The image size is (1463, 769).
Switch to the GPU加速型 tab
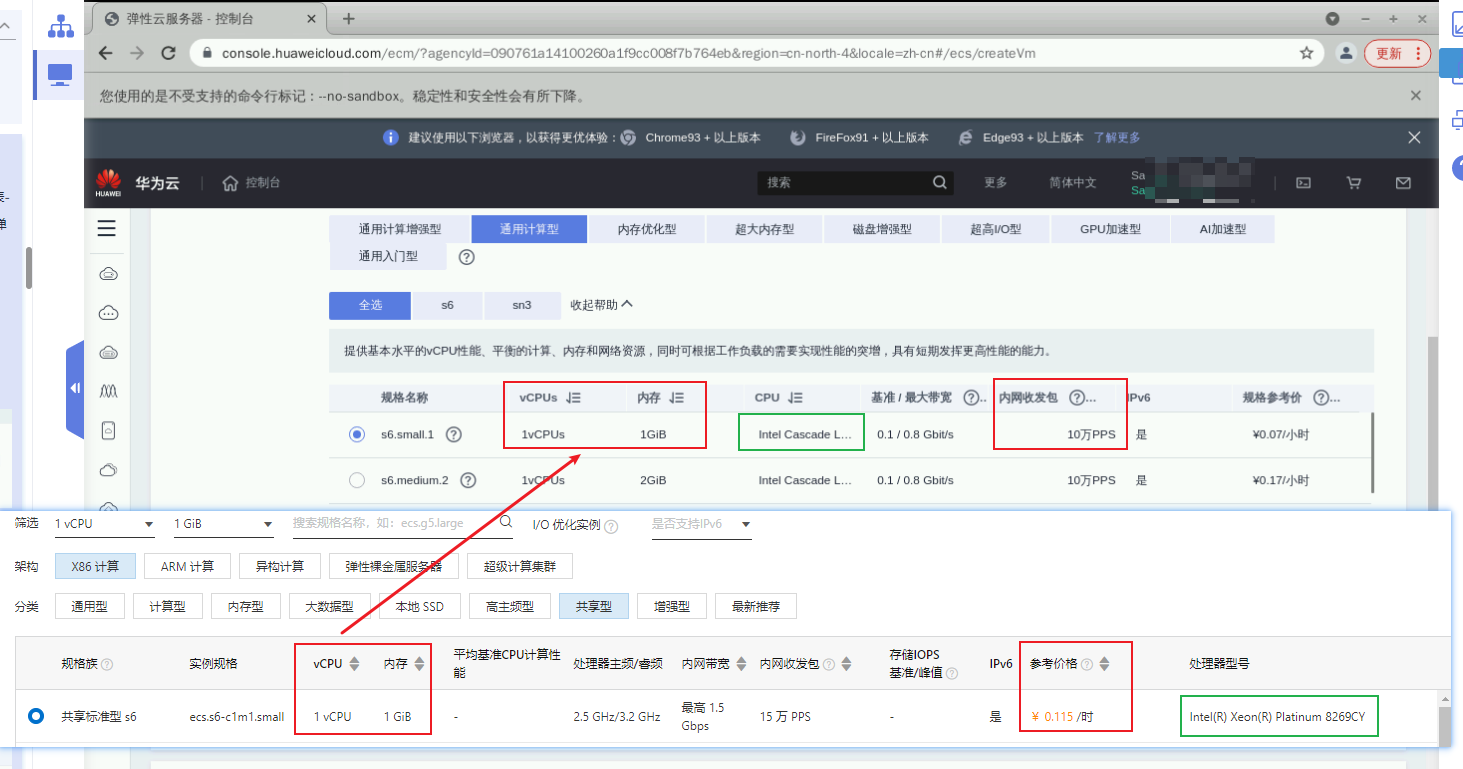pos(1110,228)
